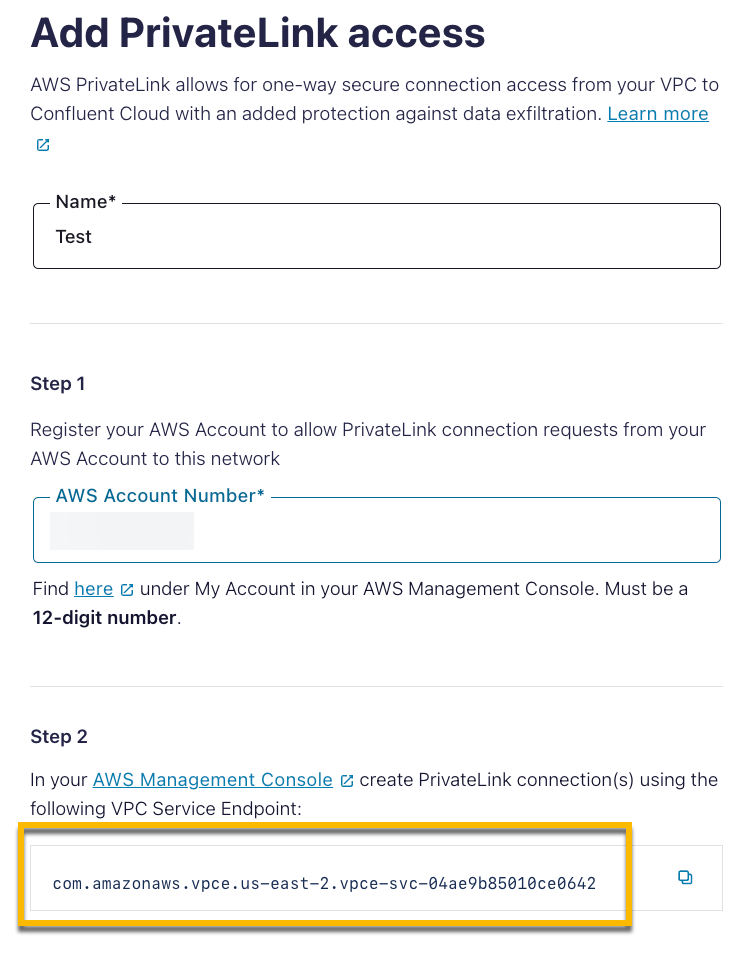Image resolution: width=754 pixels, height=958 pixels.
Task: Click the AWS Account Number* label
Action: tap(160, 496)
